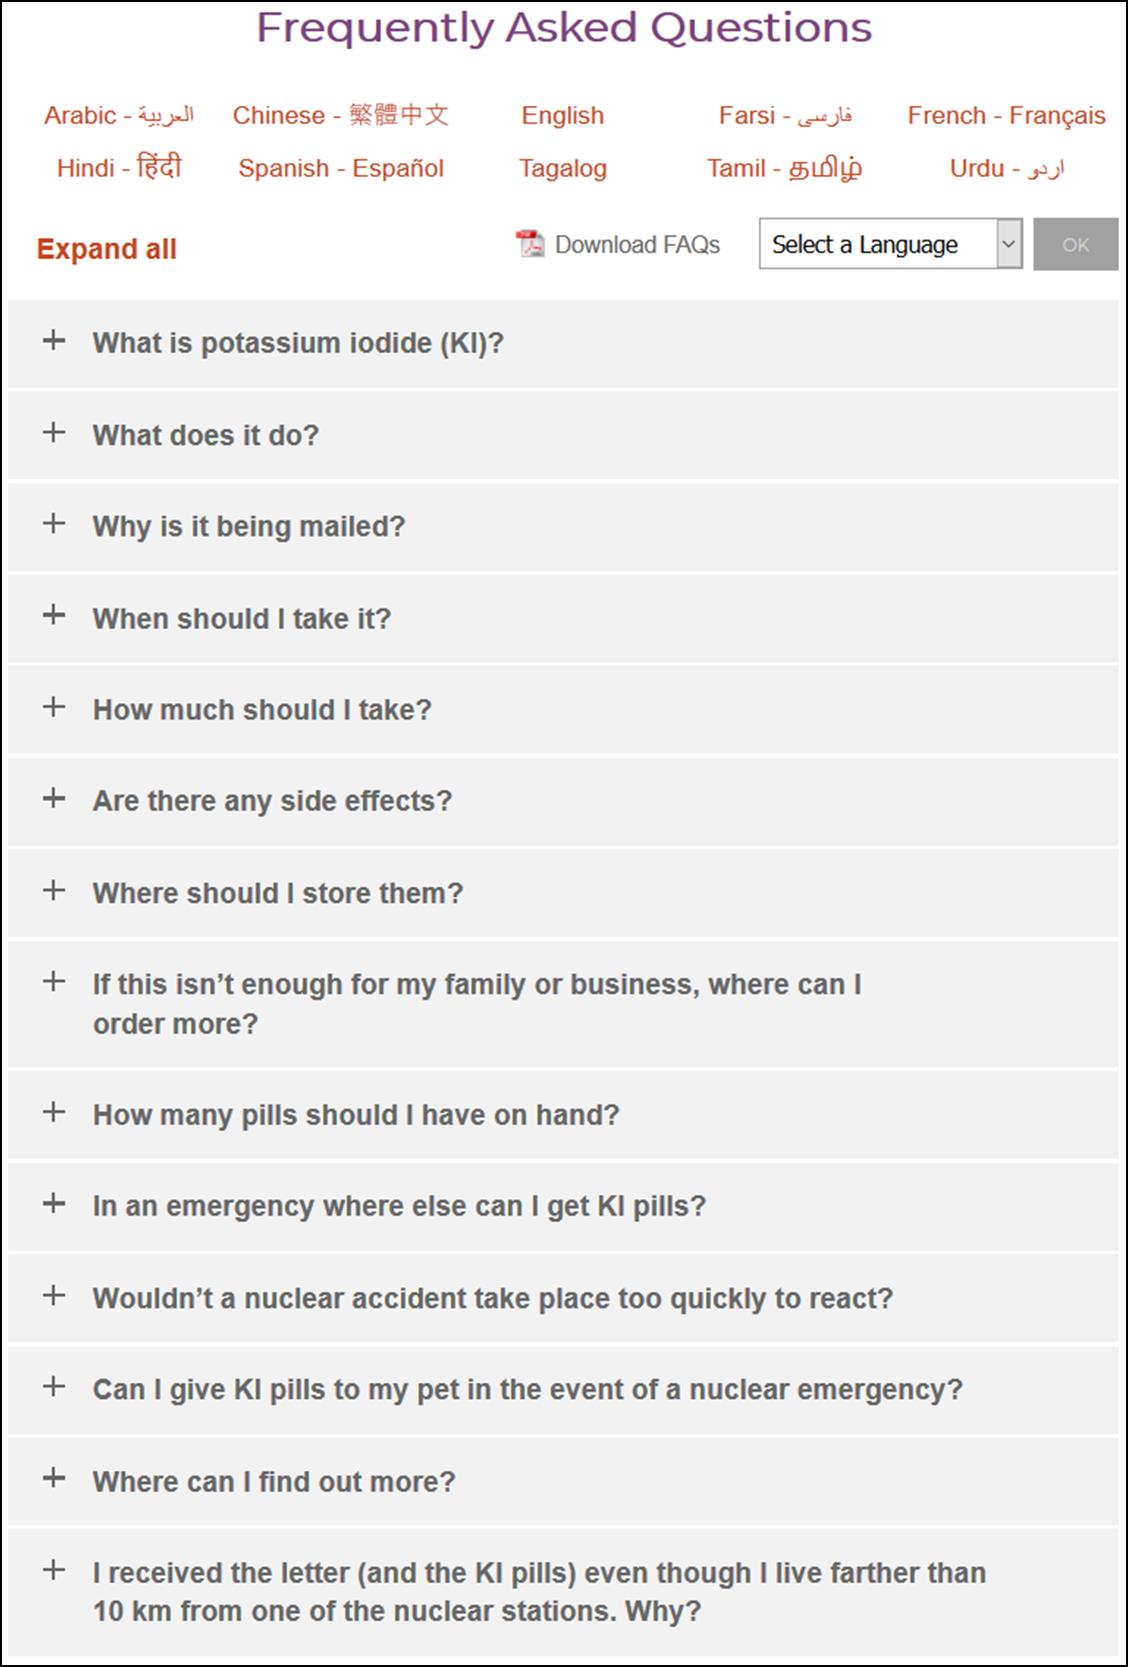Expand 'Where can I find out more?' question
Image resolution: width=1128 pixels, height=1667 pixels.
pyautogui.click(x=563, y=1481)
